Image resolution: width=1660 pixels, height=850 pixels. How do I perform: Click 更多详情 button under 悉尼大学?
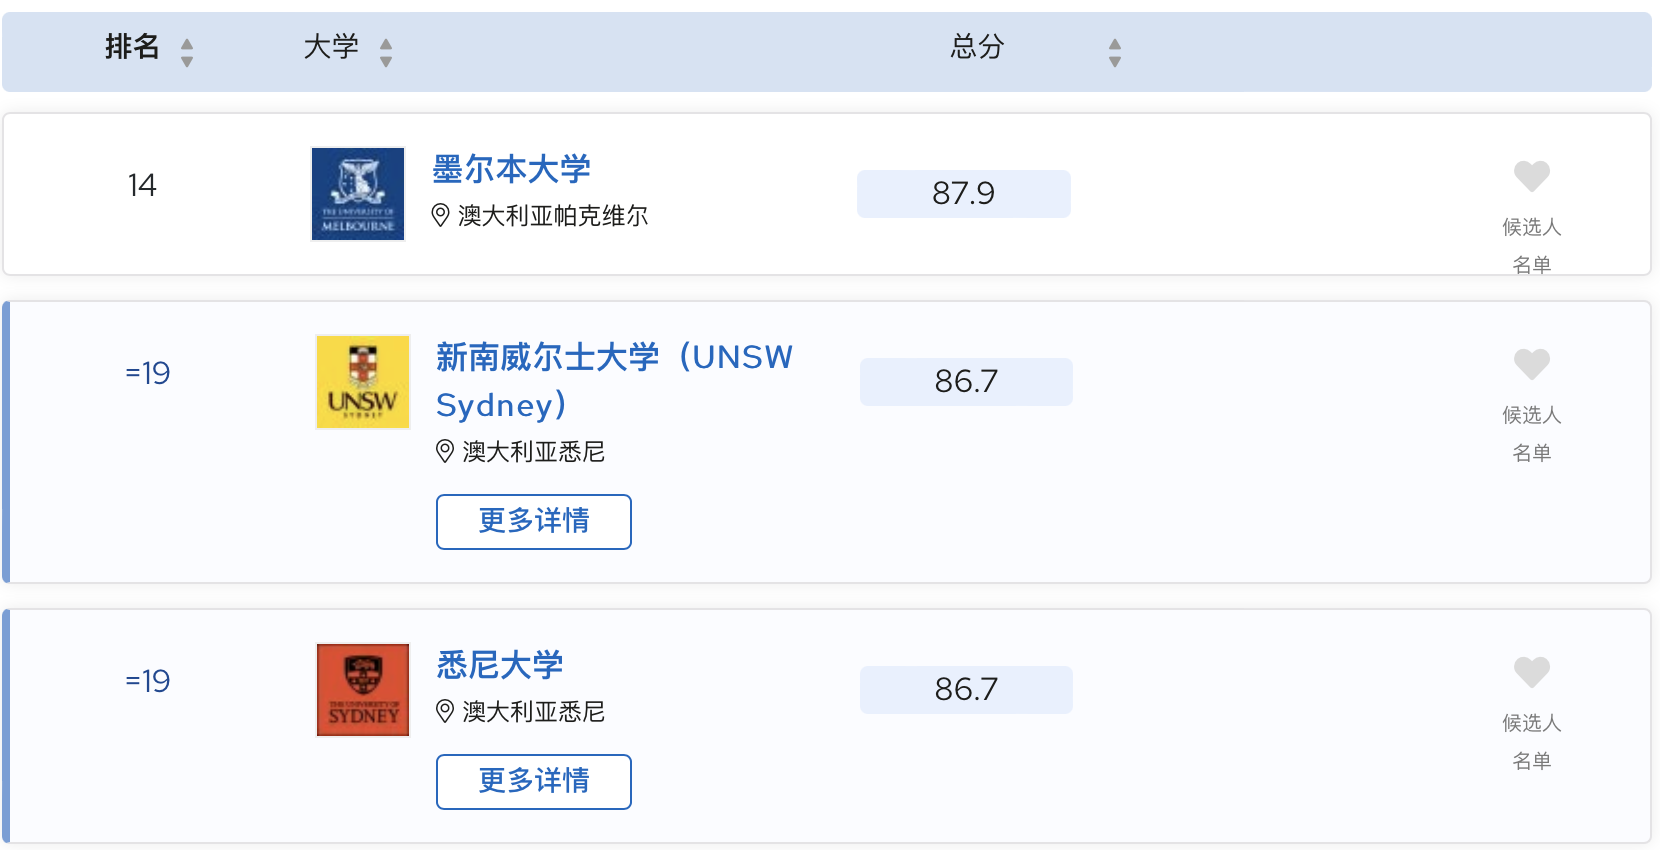coord(534,782)
